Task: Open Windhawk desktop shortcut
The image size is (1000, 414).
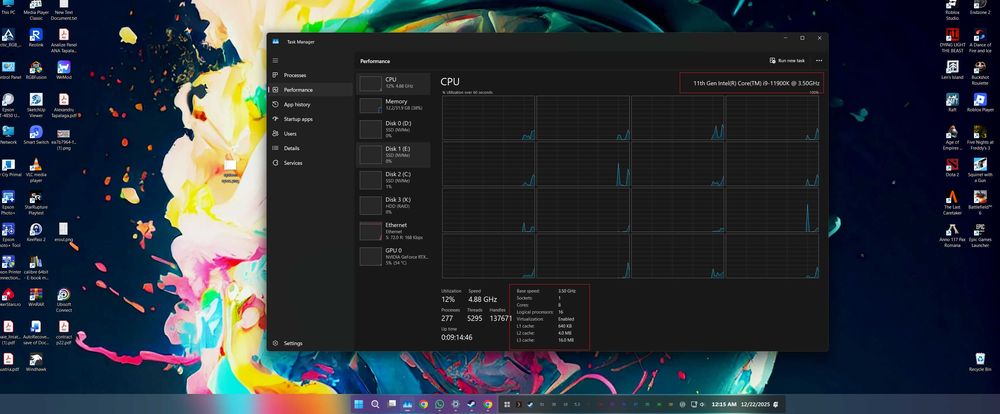Action: click(36, 362)
